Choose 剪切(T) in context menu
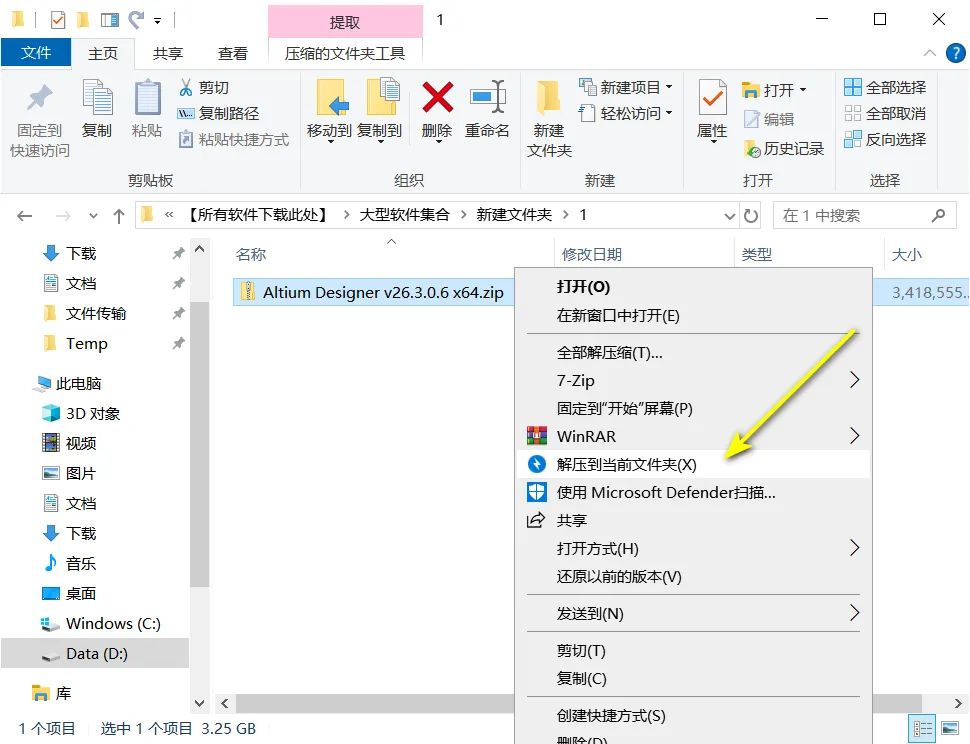The height and width of the screenshot is (744, 970). 693,651
